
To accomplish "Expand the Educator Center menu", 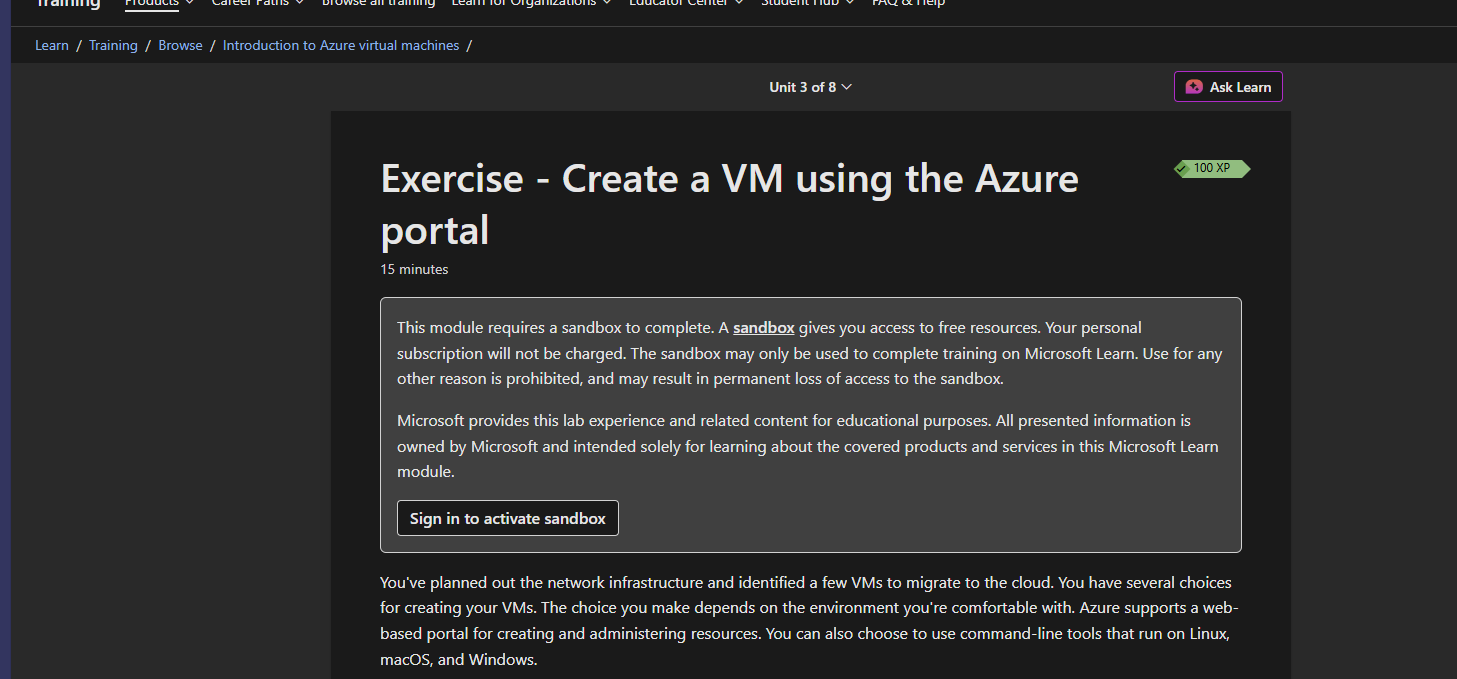I will (686, 3).
